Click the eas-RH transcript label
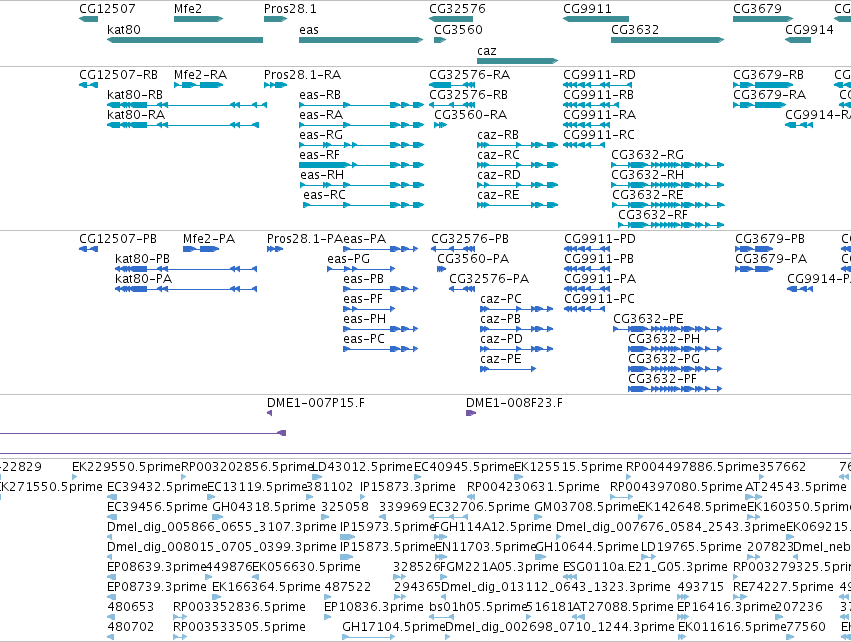 322,175
